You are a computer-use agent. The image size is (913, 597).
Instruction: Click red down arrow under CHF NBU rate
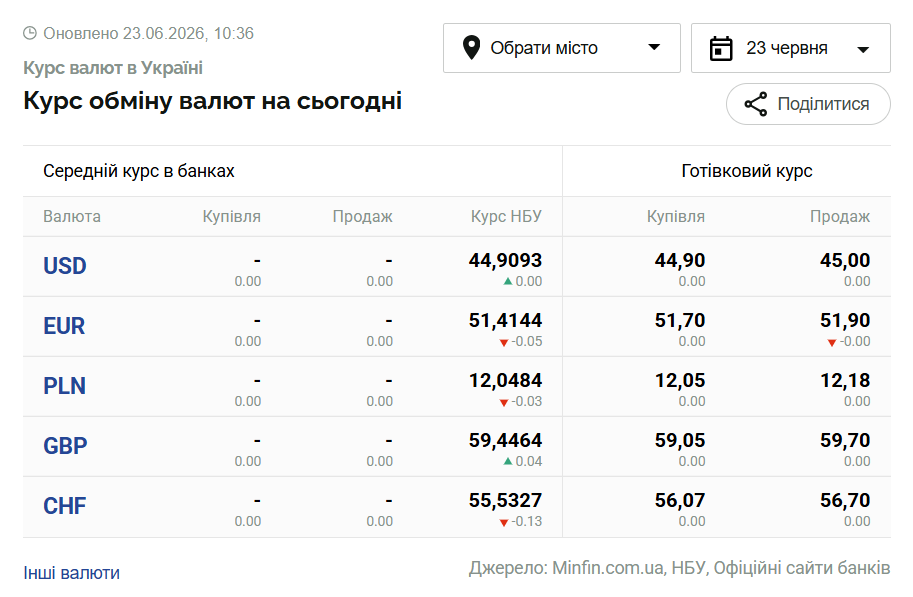point(504,522)
